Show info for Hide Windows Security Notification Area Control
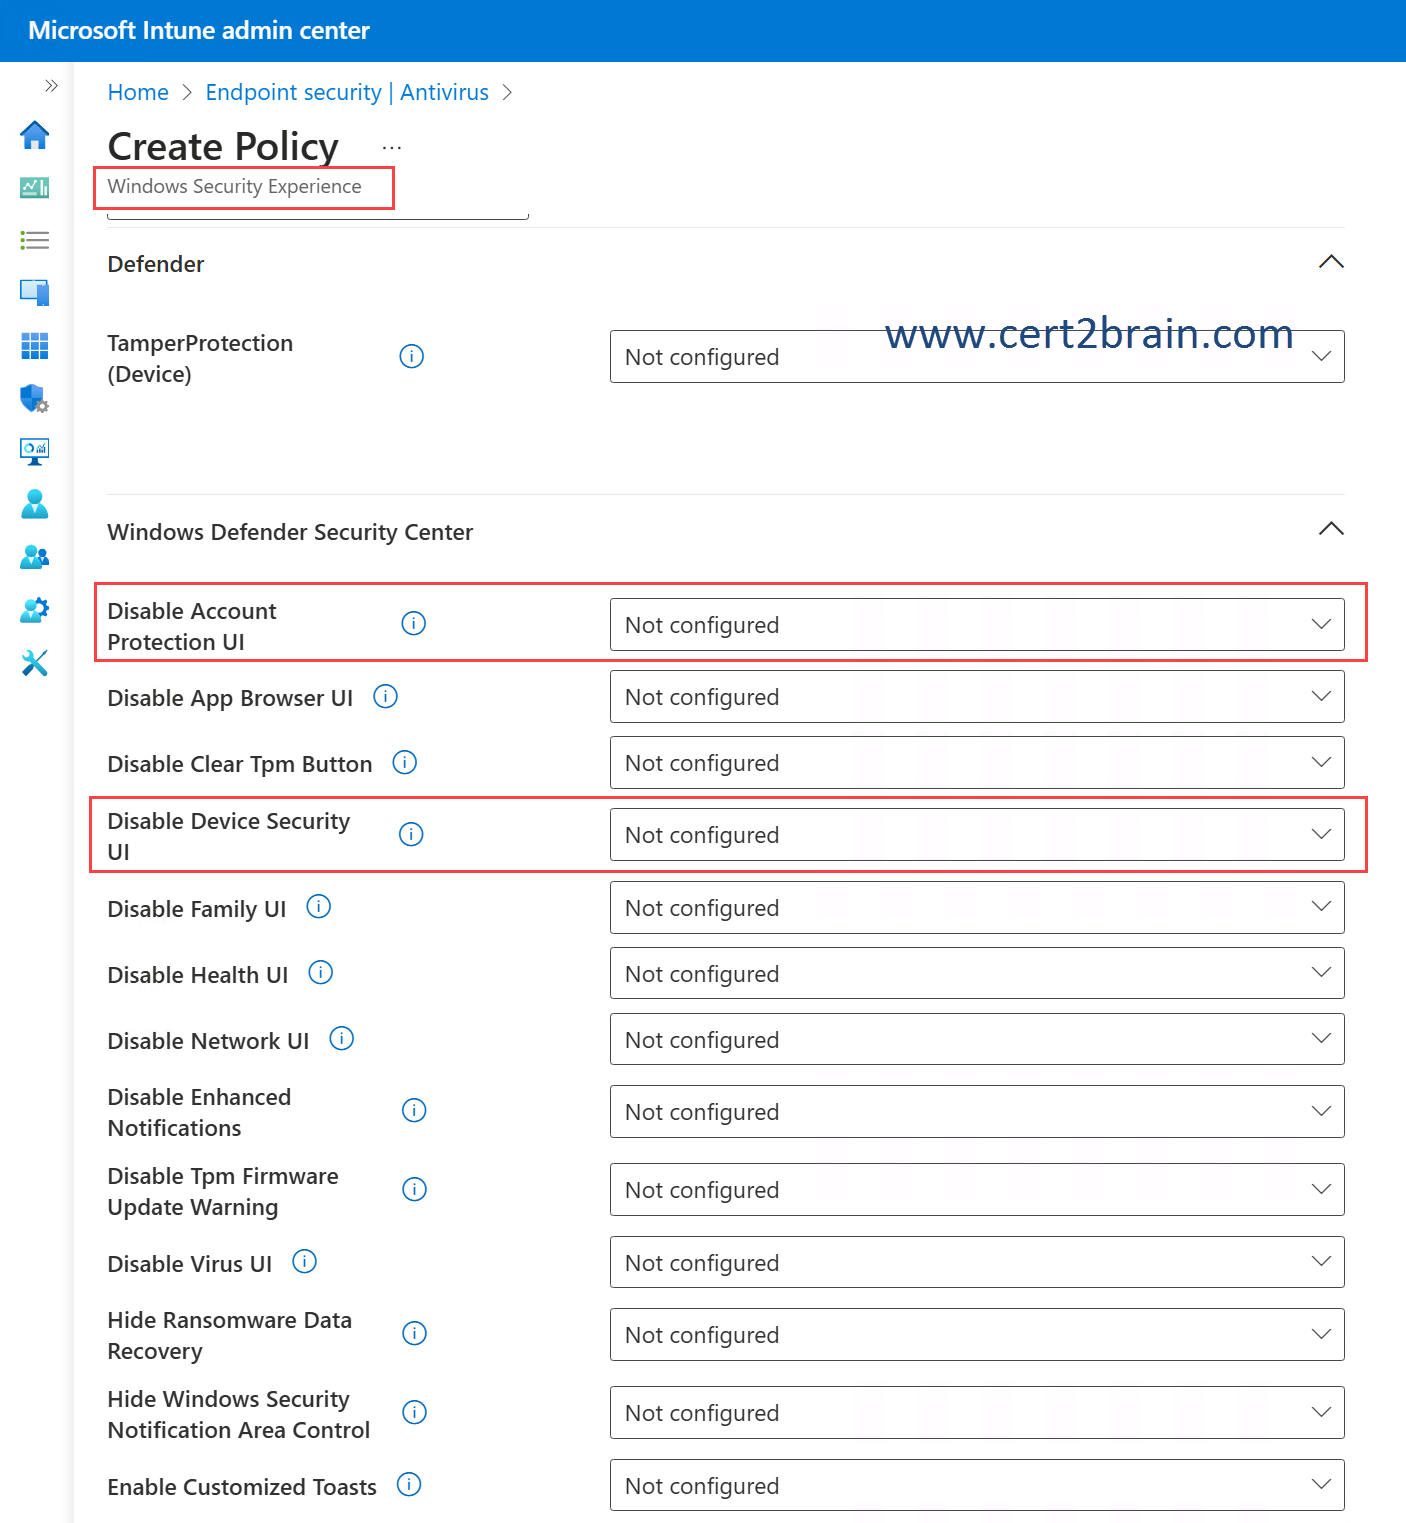This screenshot has height=1523, width=1406. pos(414,1412)
